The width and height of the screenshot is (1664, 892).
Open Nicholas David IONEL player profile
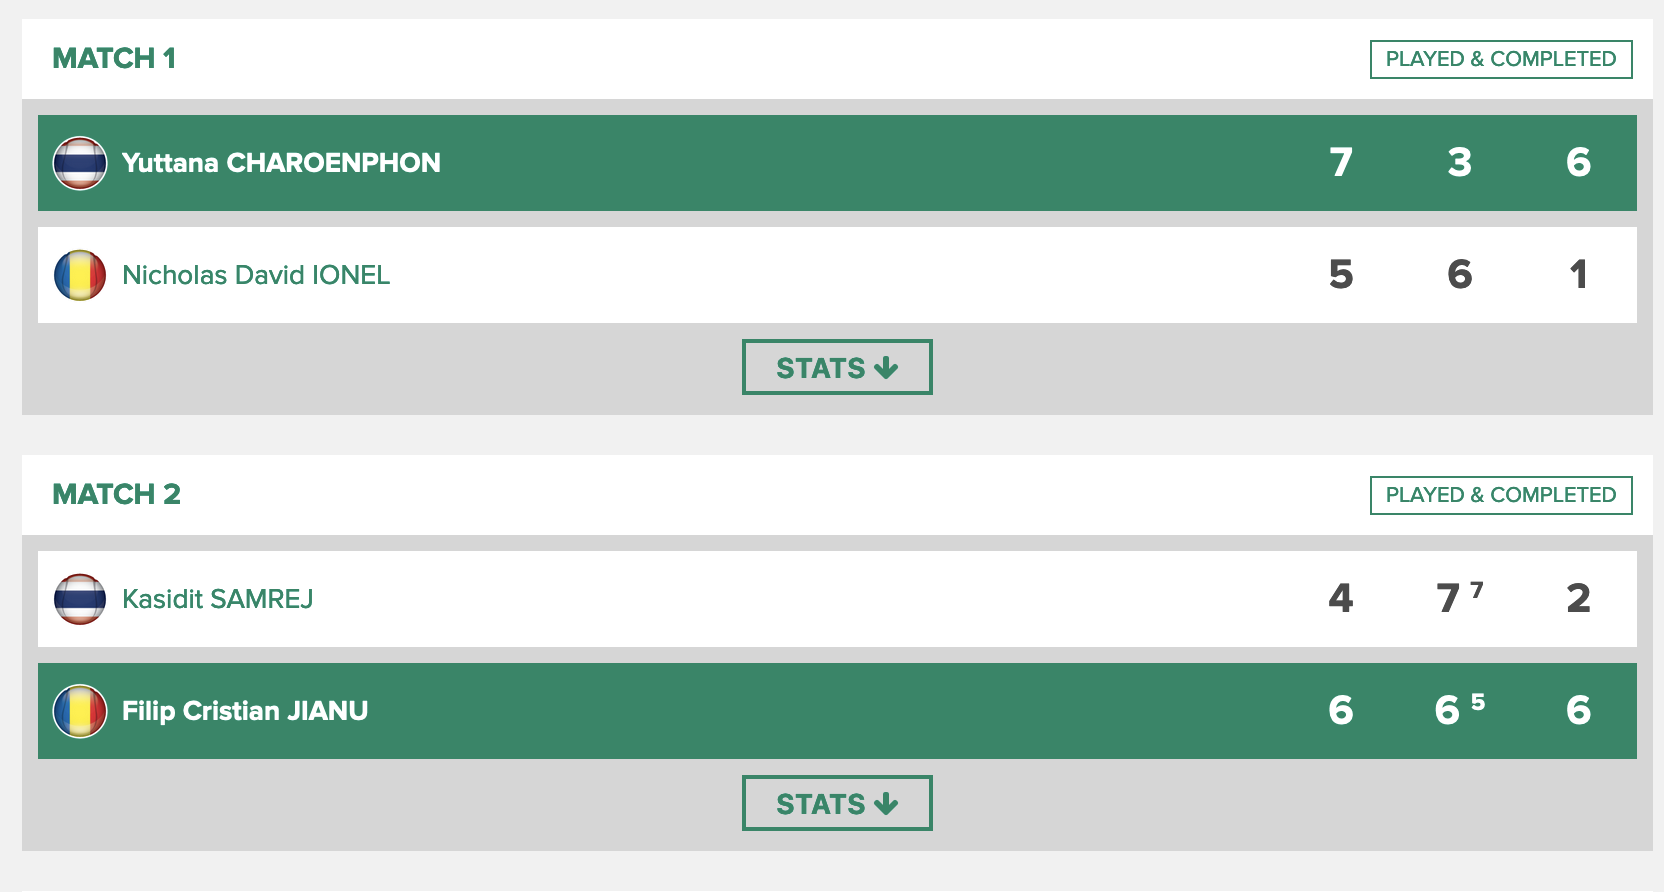pyautogui.click(x=256, y=275)
